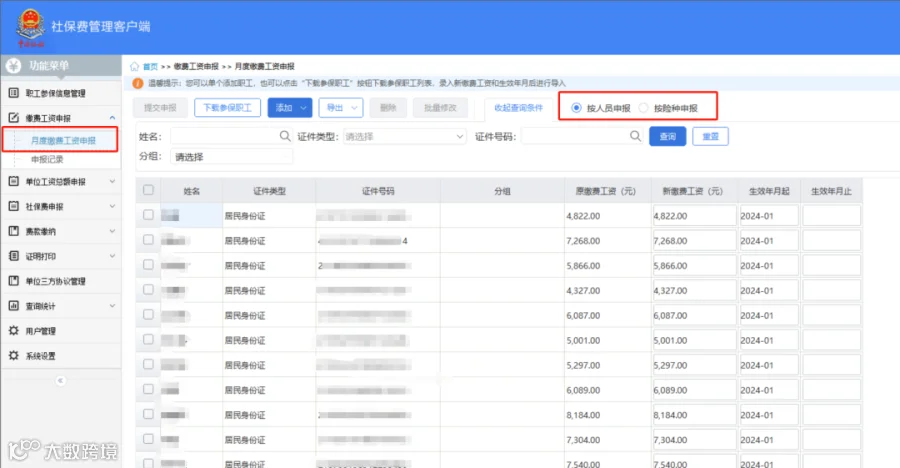Select 按险种申报 radio button

(x=643, y=108)
